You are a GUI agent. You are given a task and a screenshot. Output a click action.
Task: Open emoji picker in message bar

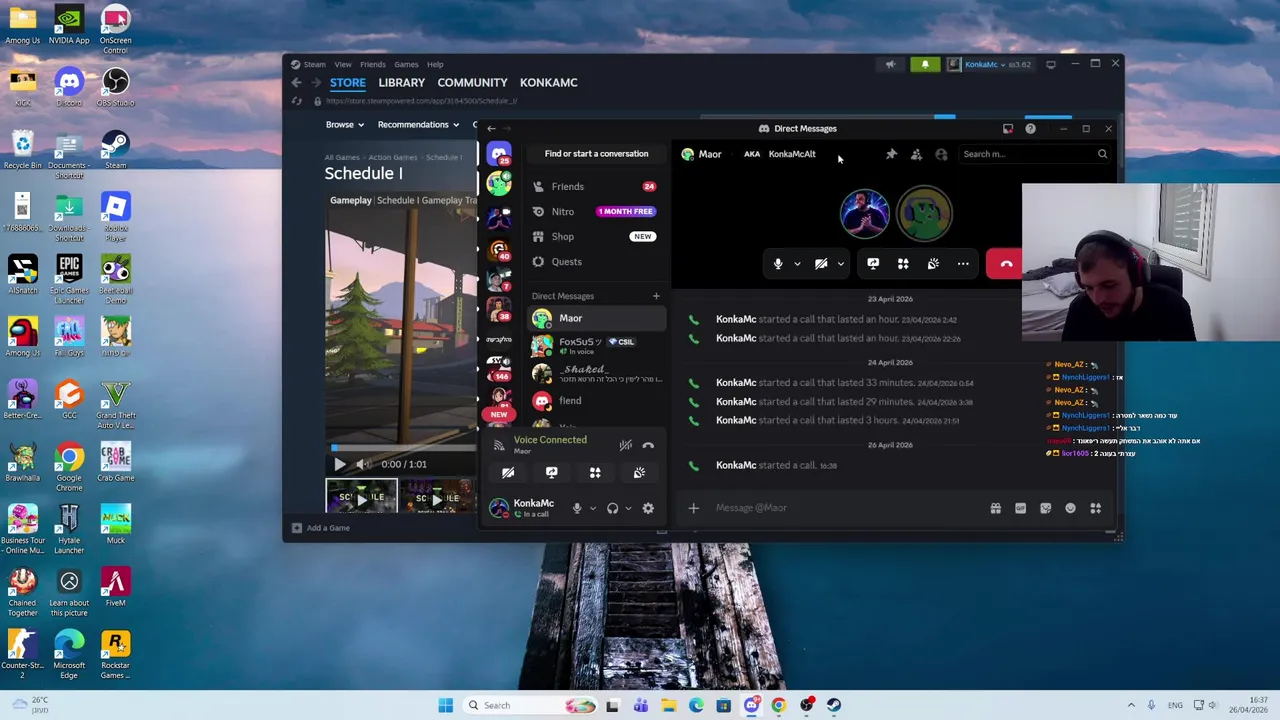tap(1070, 508)
